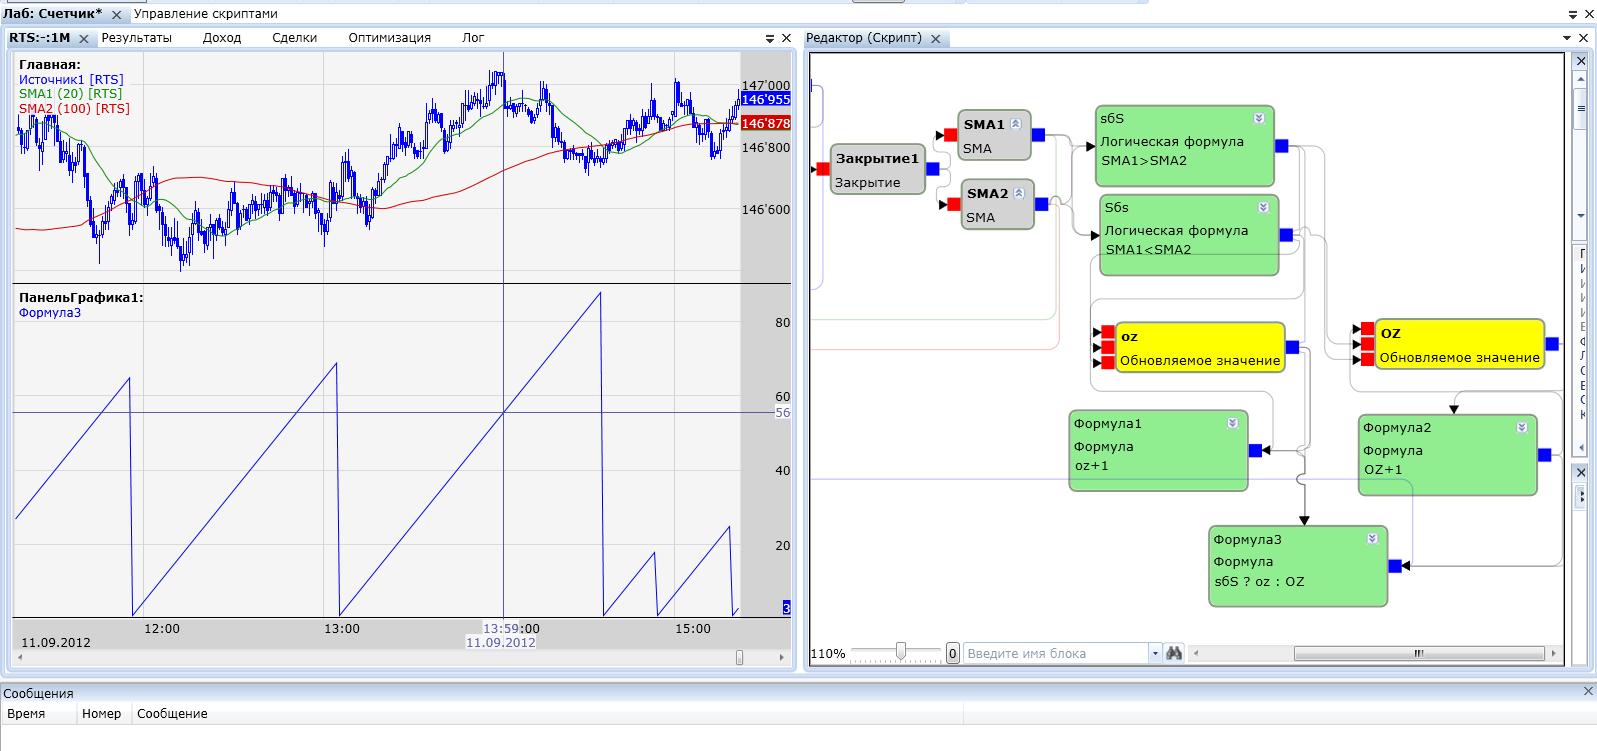Click the blue output port of lowercase oz block
1597x751 pixels.
pos(1292,347)
